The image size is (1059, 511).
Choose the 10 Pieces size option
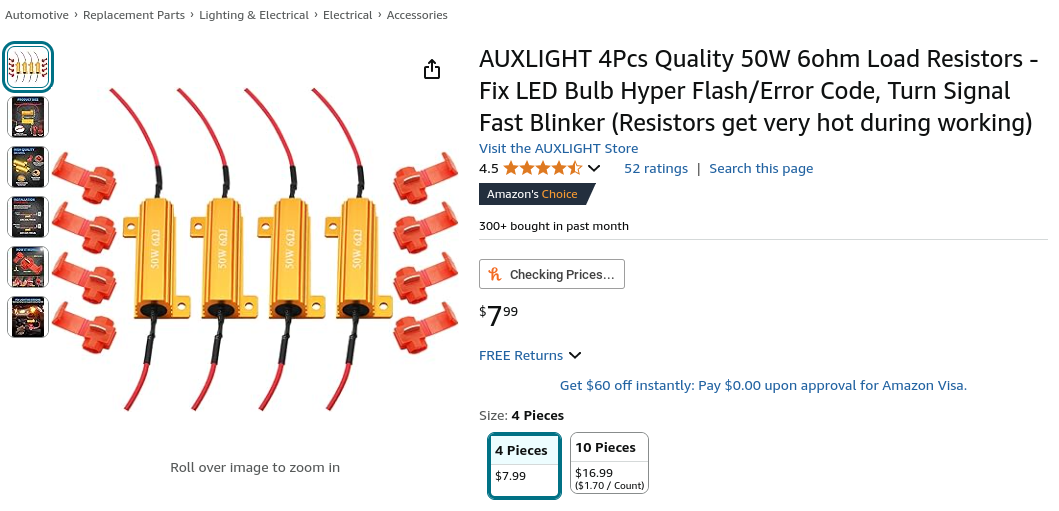pyautogui.click(x=609, y=462)
